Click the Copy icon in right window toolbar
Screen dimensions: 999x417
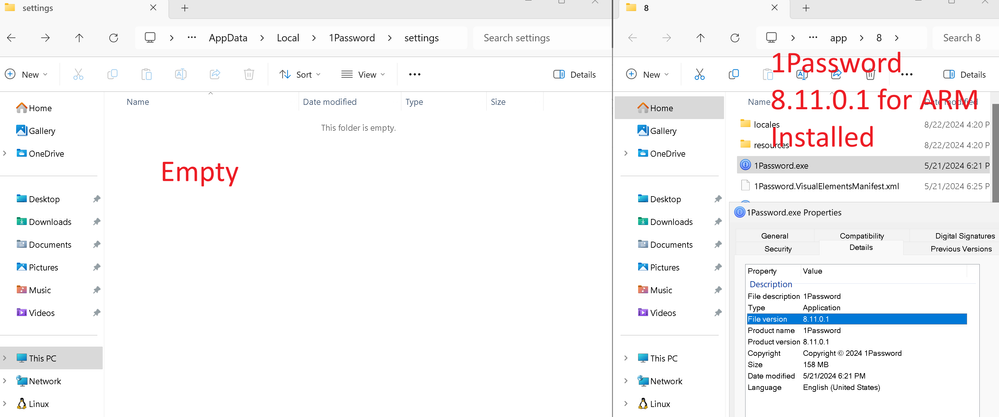(733, 74)
